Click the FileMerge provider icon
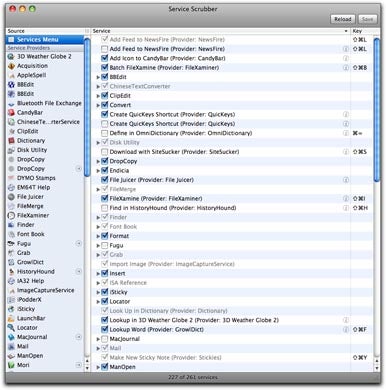This screenshot has height=390, width=386. pos(11,206)
